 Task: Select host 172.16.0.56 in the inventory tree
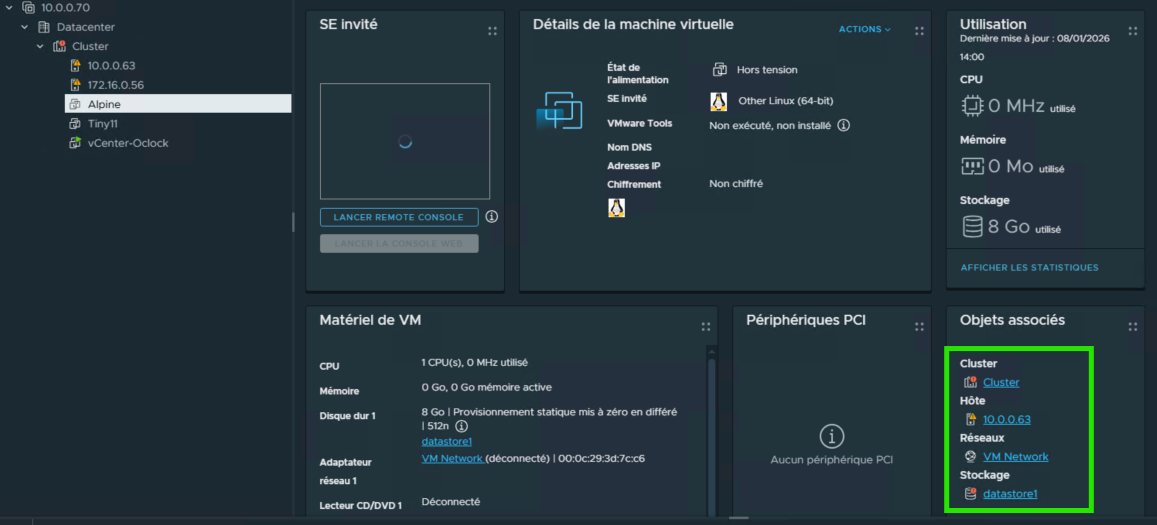tap(115, 85)
